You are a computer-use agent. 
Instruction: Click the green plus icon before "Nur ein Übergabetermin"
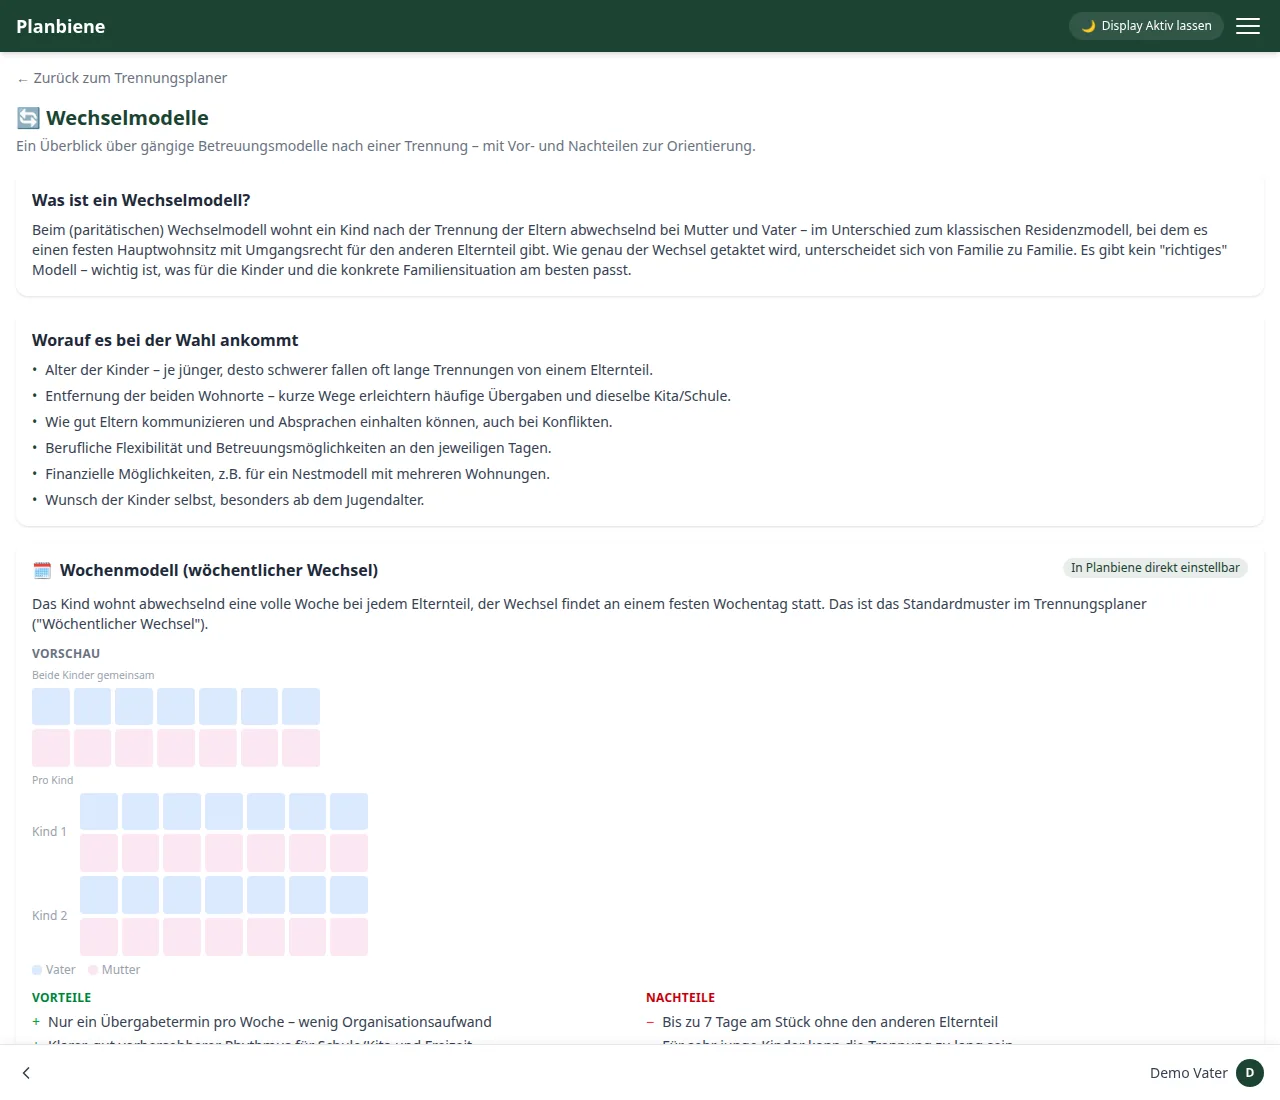[x=36, y=1022]
